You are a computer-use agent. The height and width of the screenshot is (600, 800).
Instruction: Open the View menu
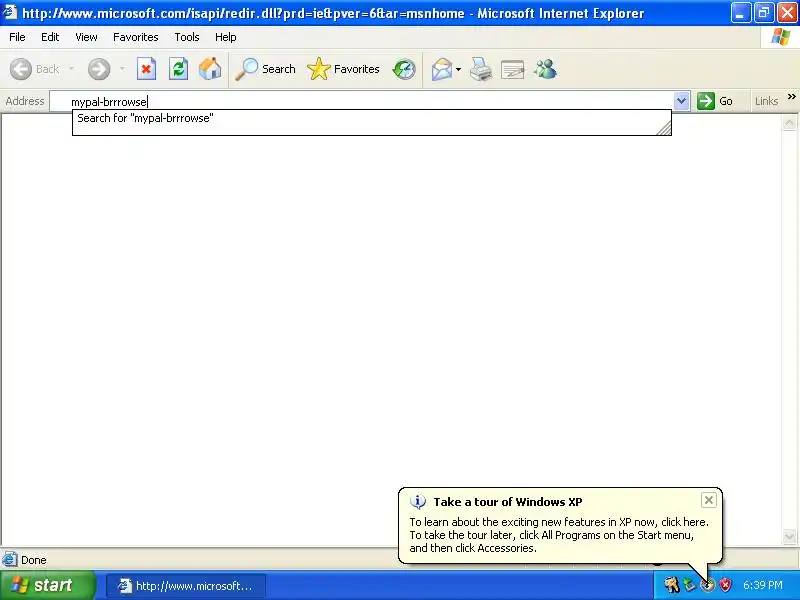[x=86, y=37]
